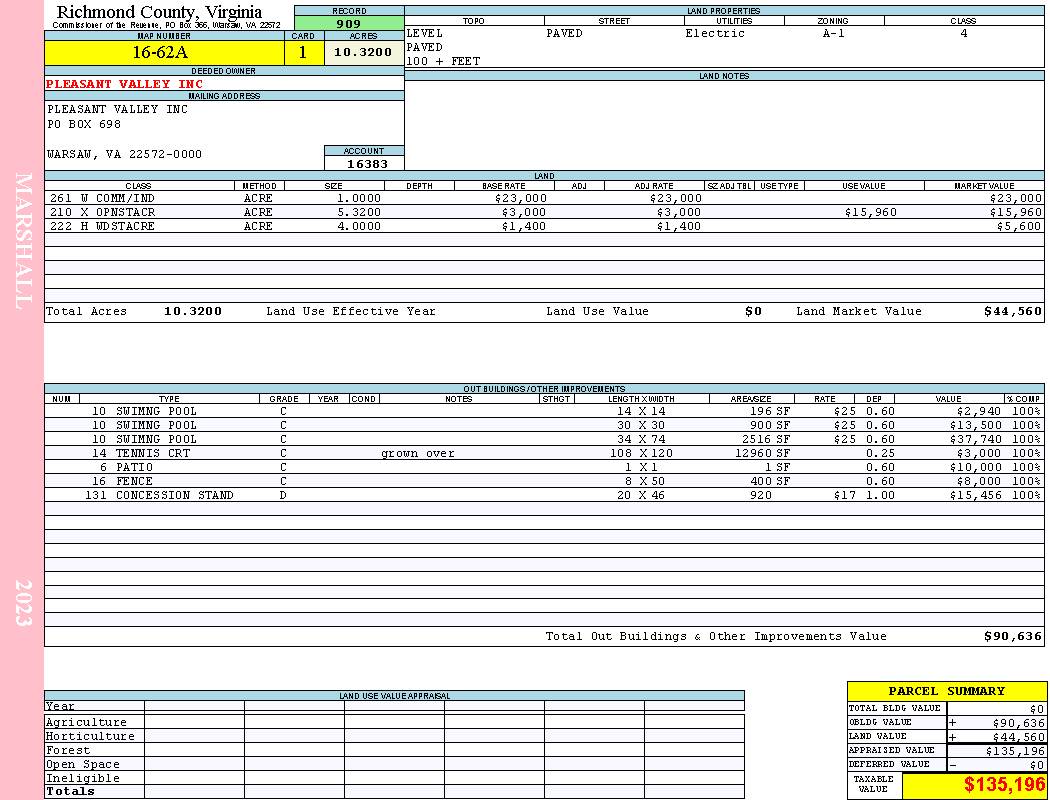Screen dimensions: 1050x800
Task: Click the PATIO improvement row
Action: (x=544, y=467)
